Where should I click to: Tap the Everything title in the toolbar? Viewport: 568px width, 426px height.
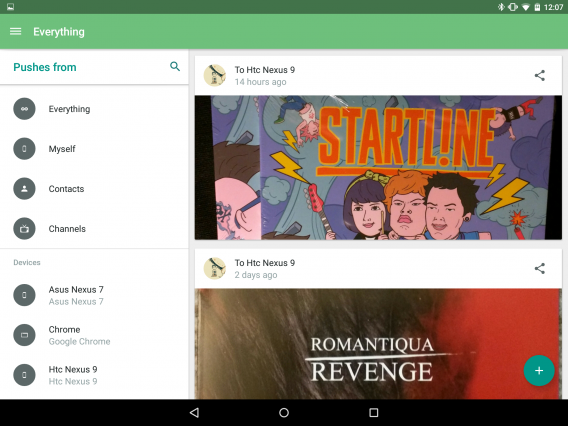point(59,32)
